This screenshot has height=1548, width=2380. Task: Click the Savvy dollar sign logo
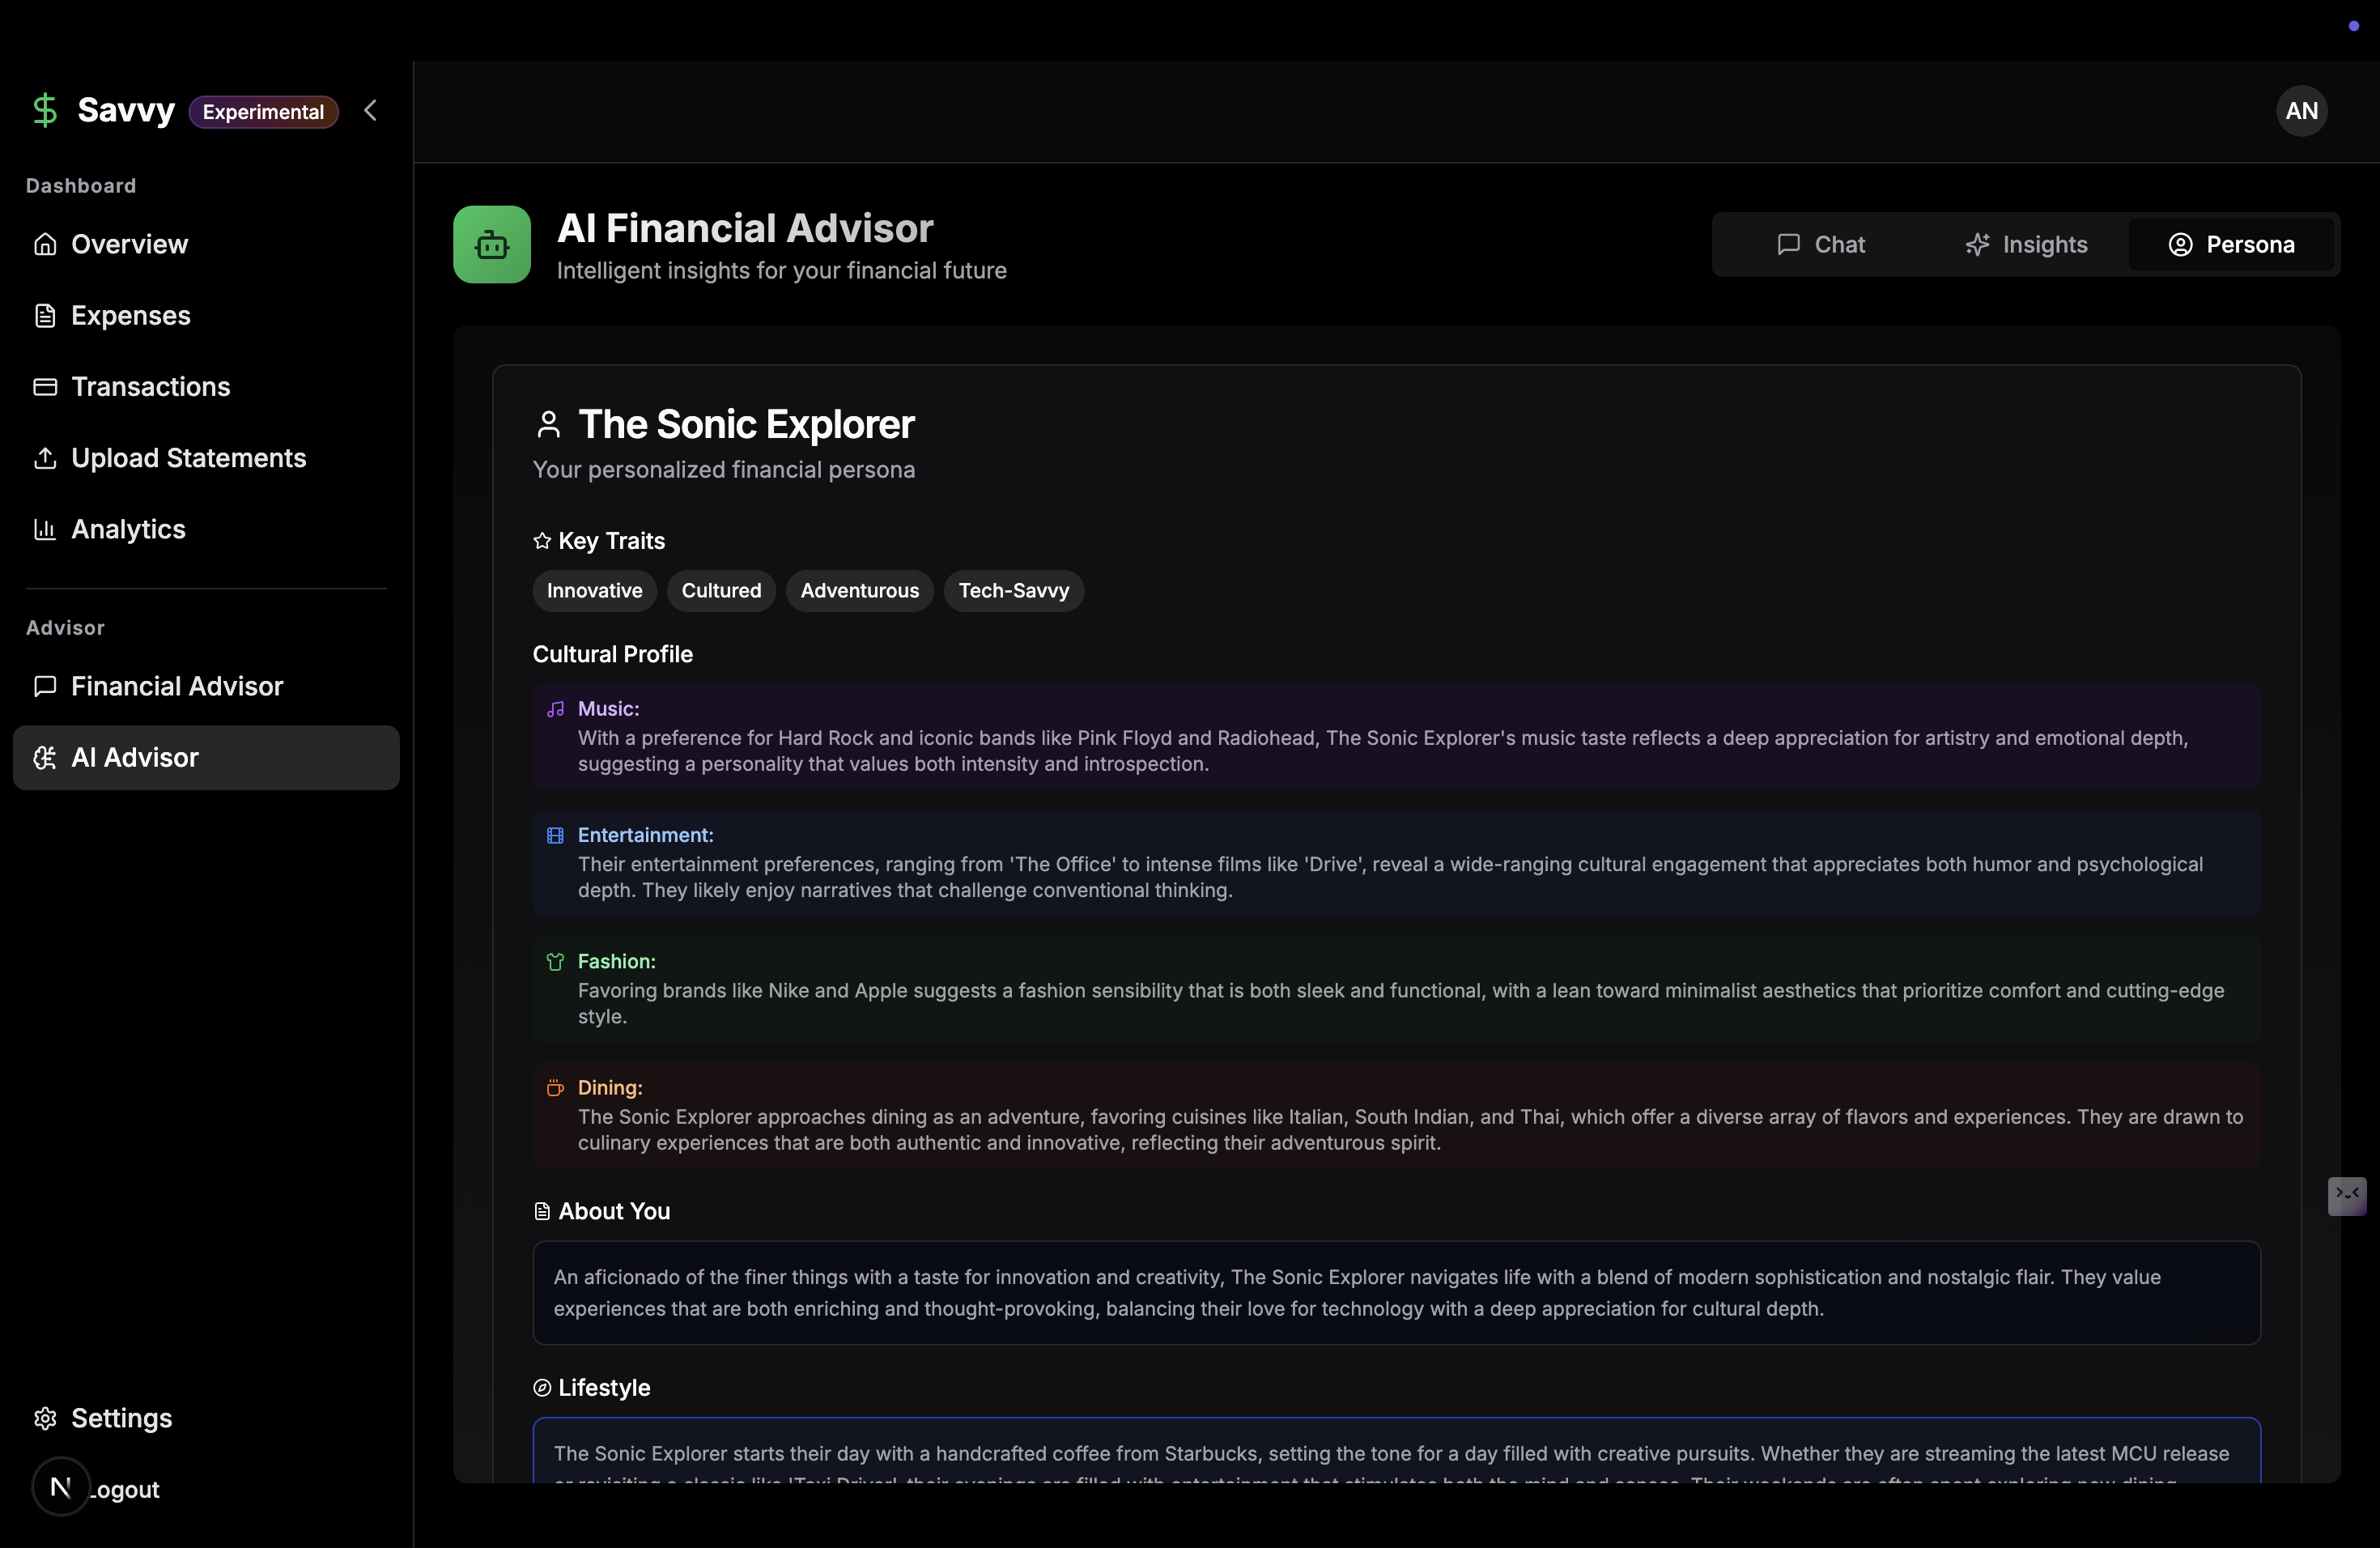point(45,110)
